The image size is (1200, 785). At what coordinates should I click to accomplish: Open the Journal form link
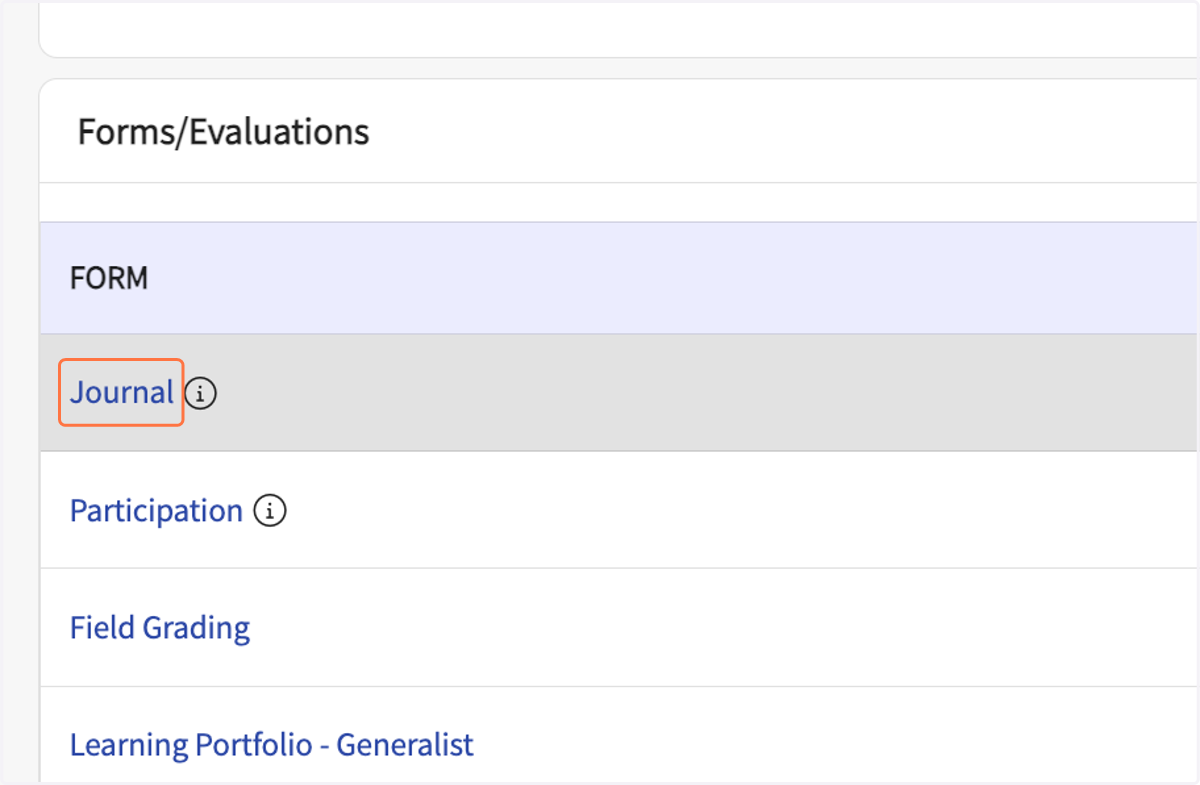tap(122, 393)
